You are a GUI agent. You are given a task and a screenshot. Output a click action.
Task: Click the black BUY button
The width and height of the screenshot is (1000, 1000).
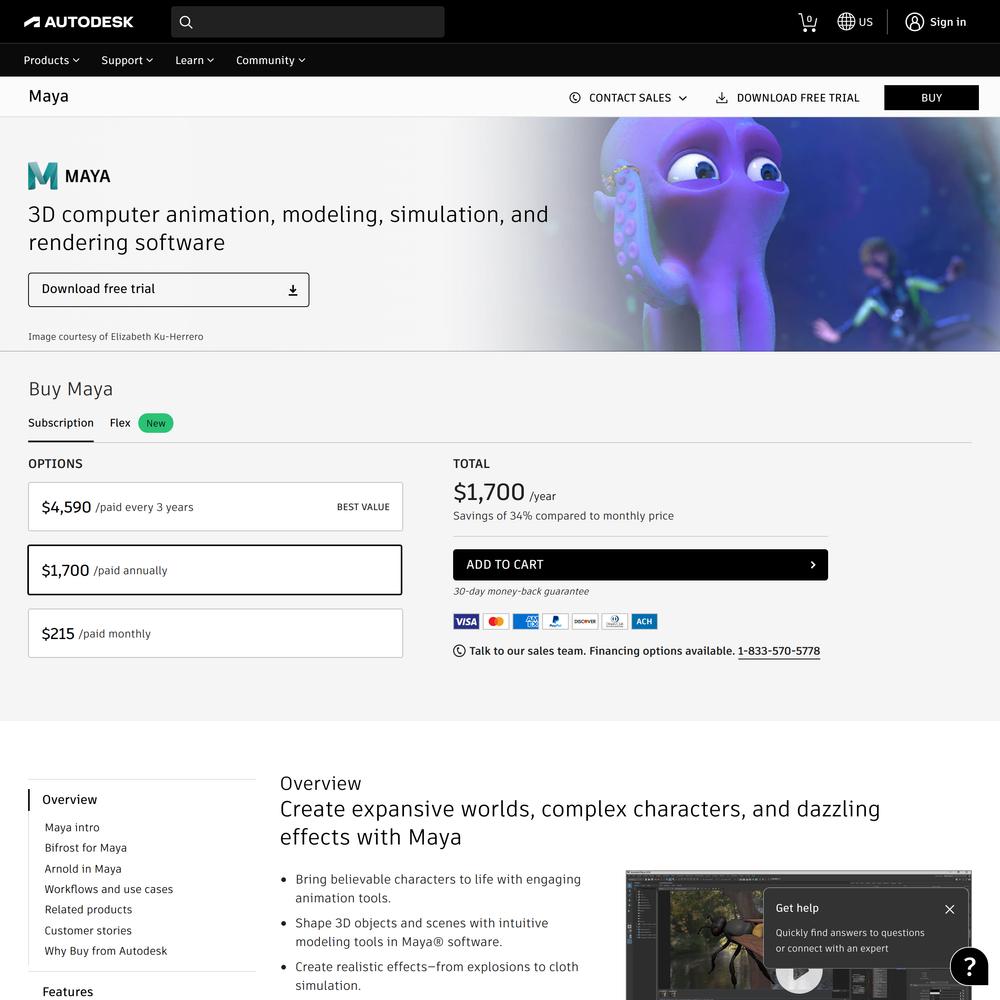(x=931, y=98)
